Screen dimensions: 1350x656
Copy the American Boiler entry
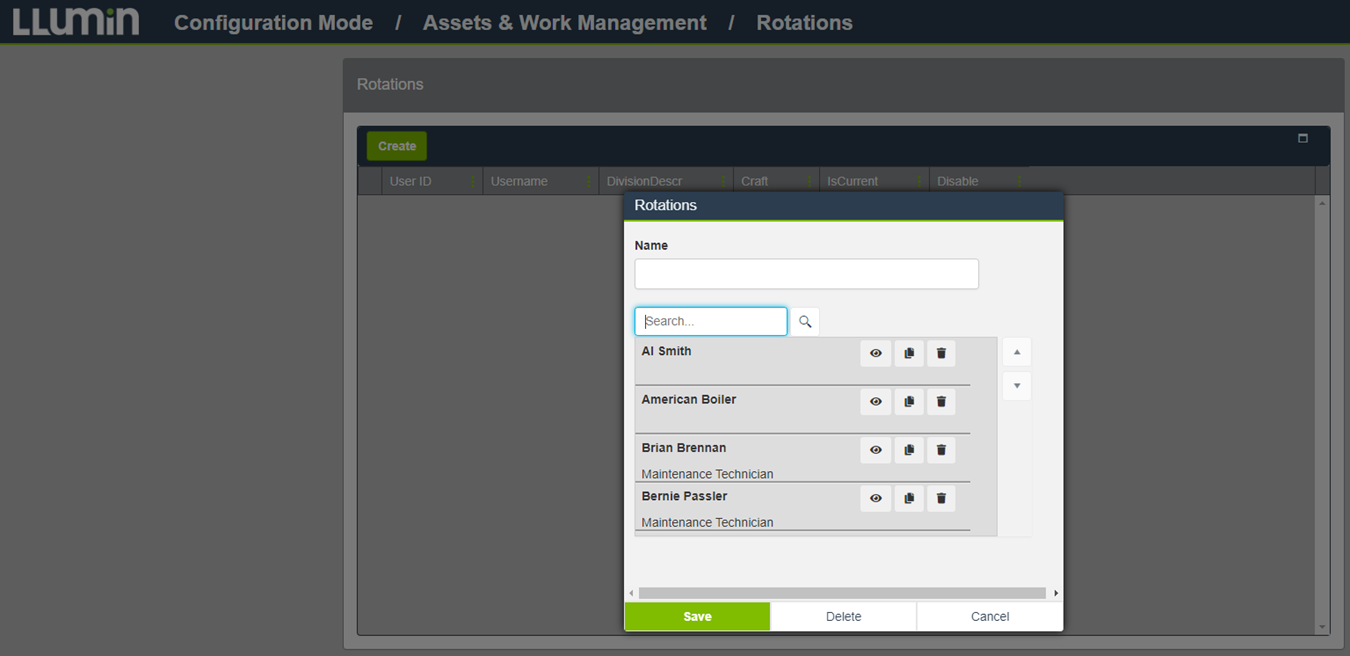909,402
